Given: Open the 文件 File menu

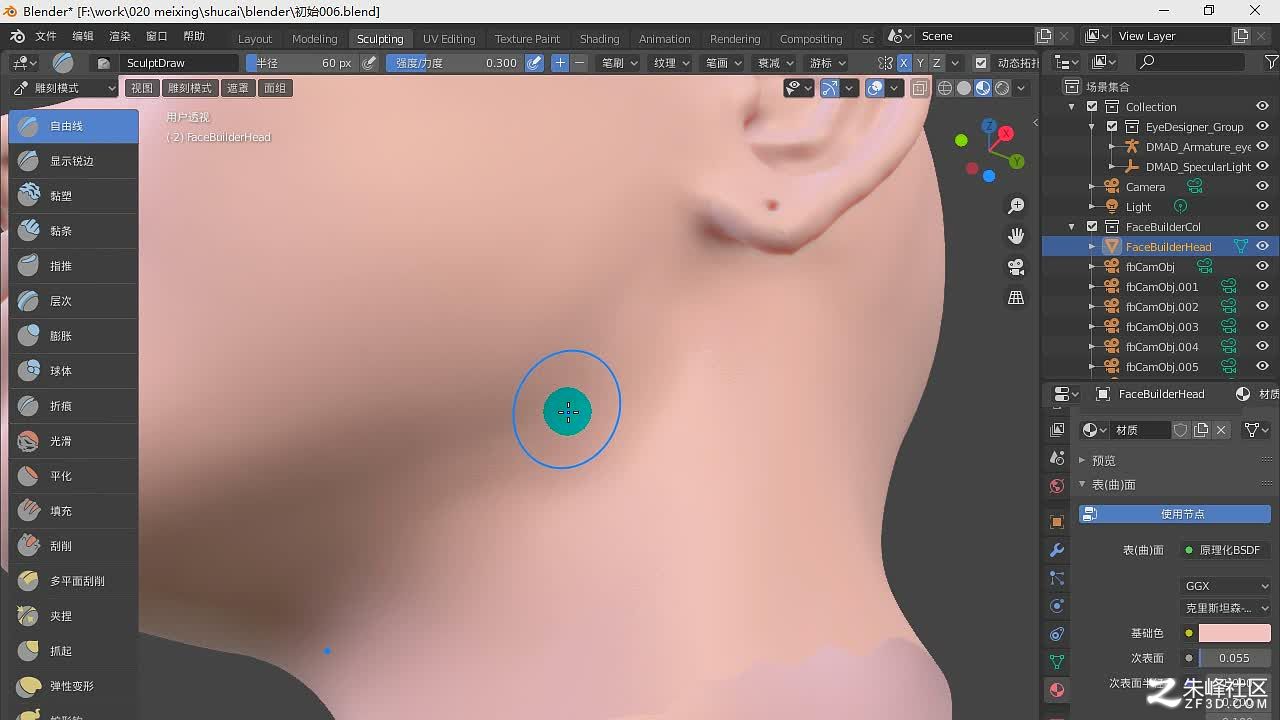Looking at the screenshot, I should [46, 36].
